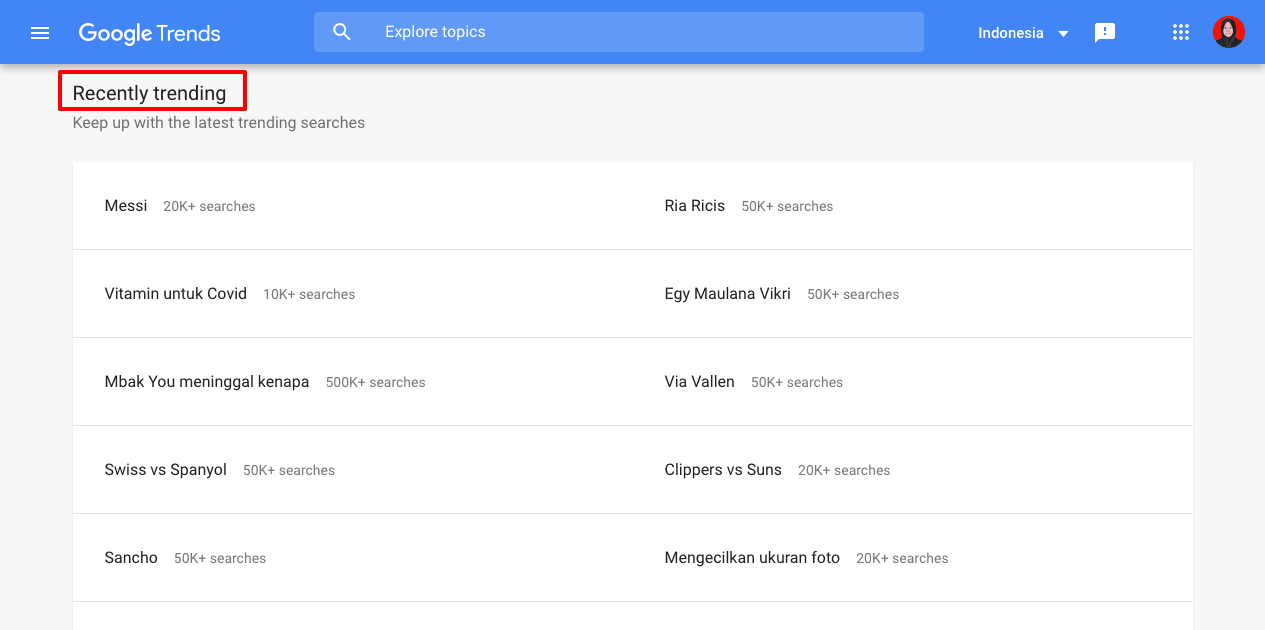The width and height of the screenshot is (1265, 630).
Task: Click the Explore topics search field
Action: [640, 32]
